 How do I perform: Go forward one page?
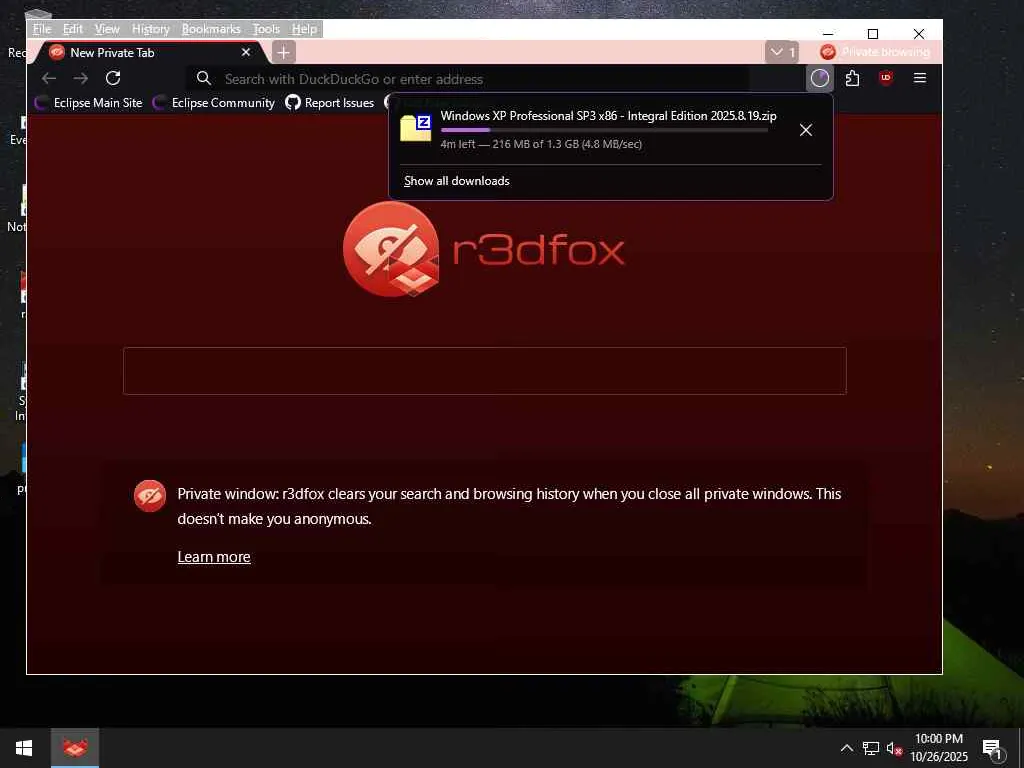[80, 78]
